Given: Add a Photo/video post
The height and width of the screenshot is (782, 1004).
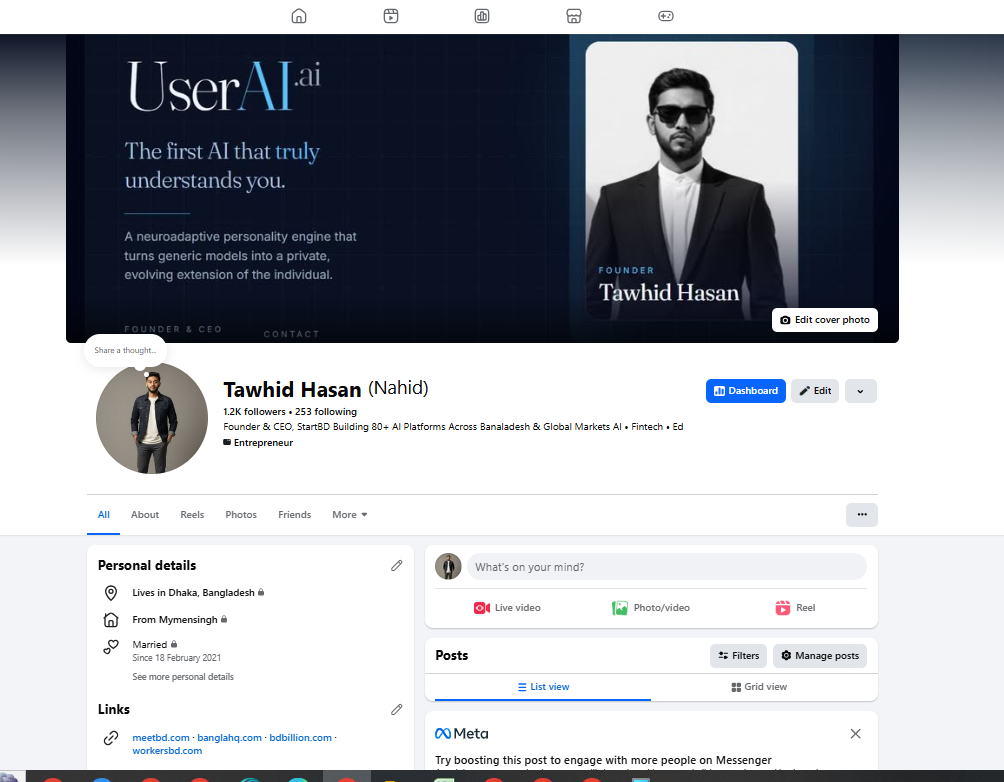Looking at the screenshot, I should pos(651,608).
